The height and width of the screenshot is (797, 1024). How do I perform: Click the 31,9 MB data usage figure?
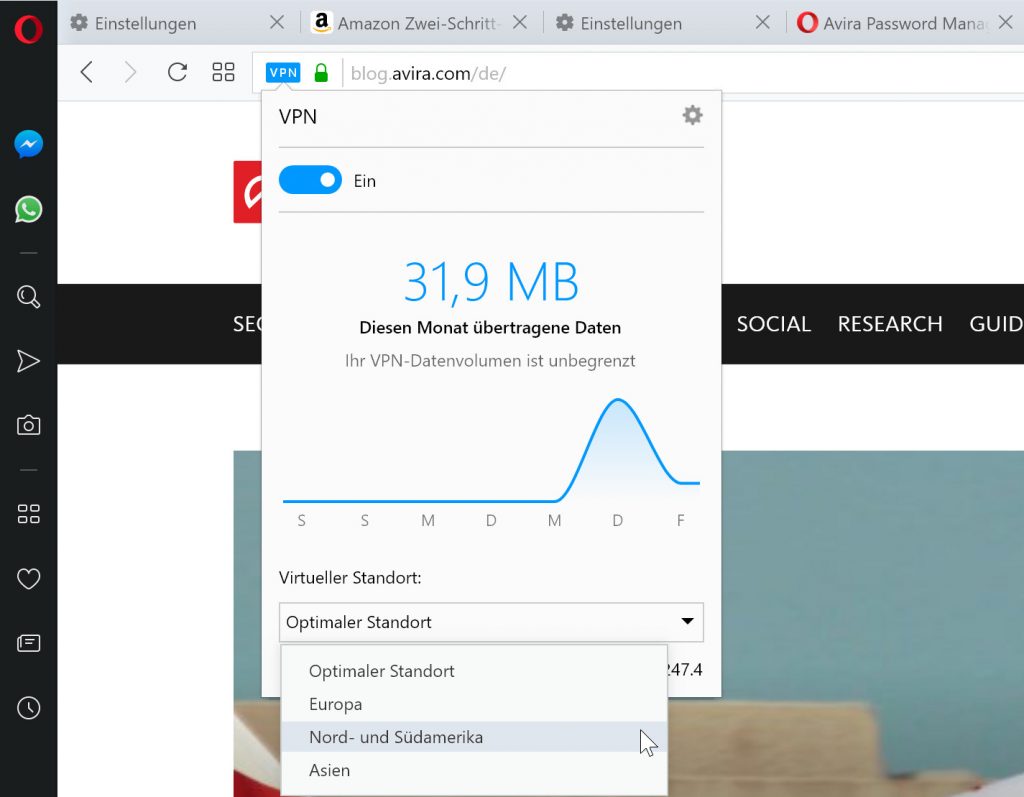[491, 282]
